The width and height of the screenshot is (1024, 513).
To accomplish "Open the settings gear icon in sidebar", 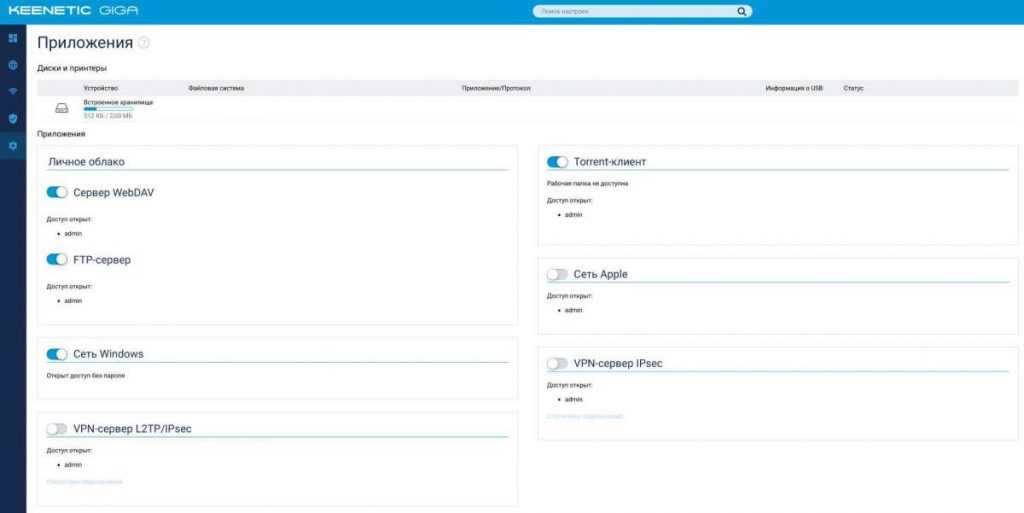I will pos(13,146).
